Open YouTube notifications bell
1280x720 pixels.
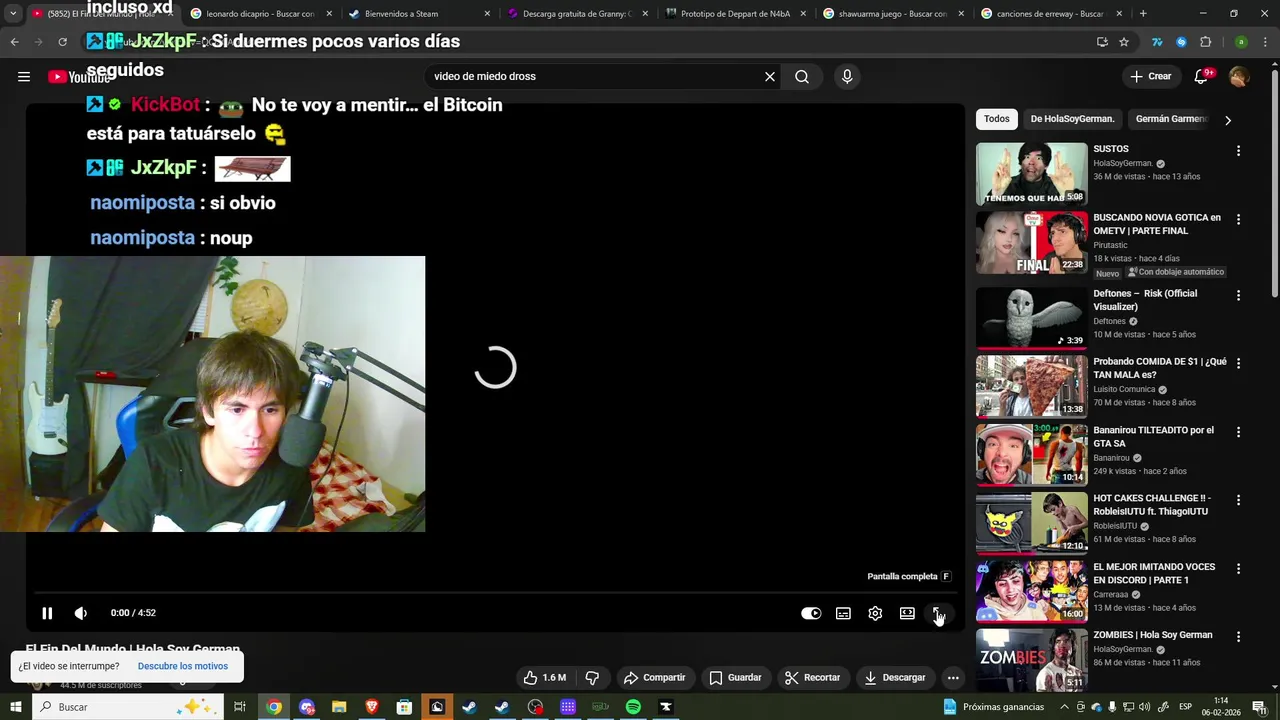pos(1201,76)
